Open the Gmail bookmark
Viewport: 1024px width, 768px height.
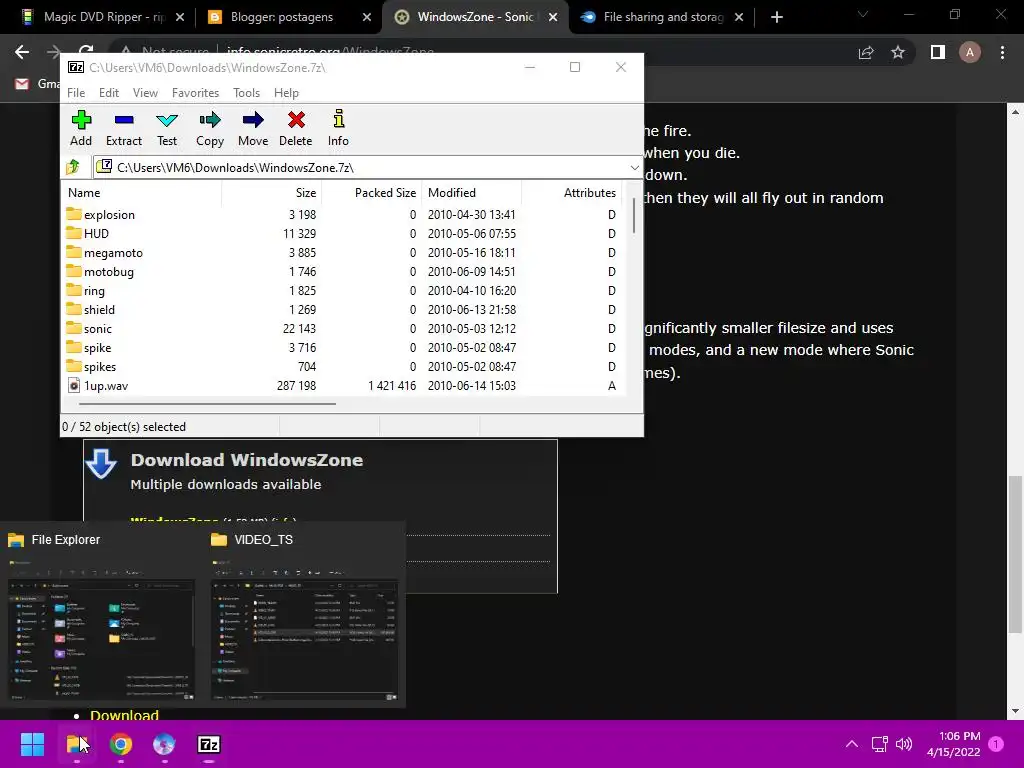click(x=36, y=84)
